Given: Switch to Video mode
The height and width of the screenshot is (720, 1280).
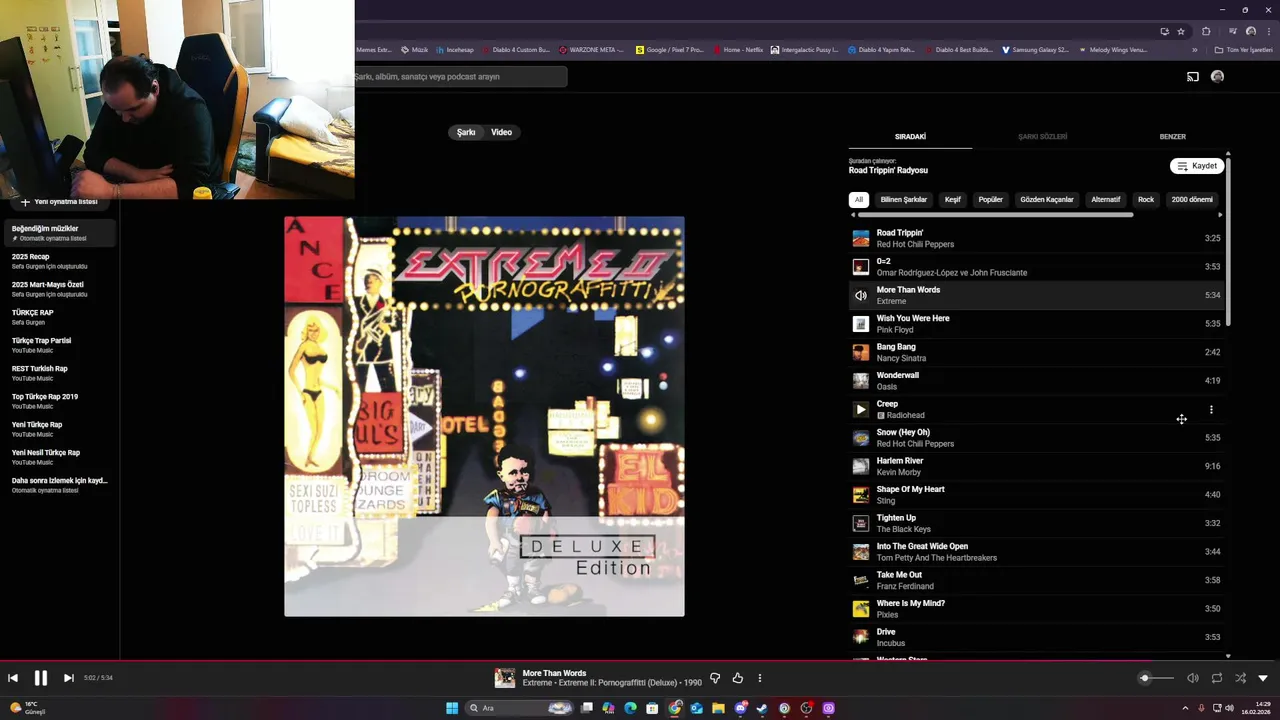Looking at the screenshot, I should (x=501, y=132).
